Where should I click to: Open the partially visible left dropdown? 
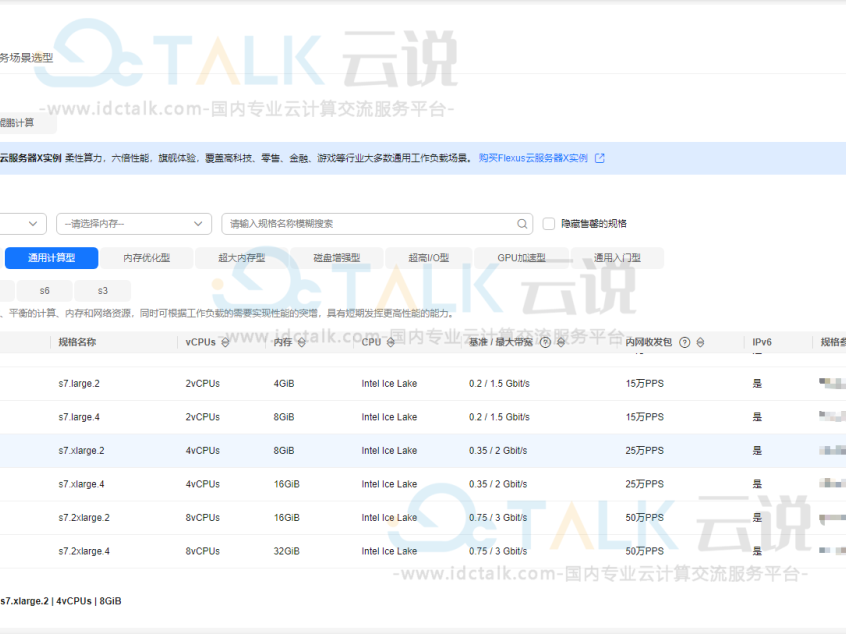(23, 224)
